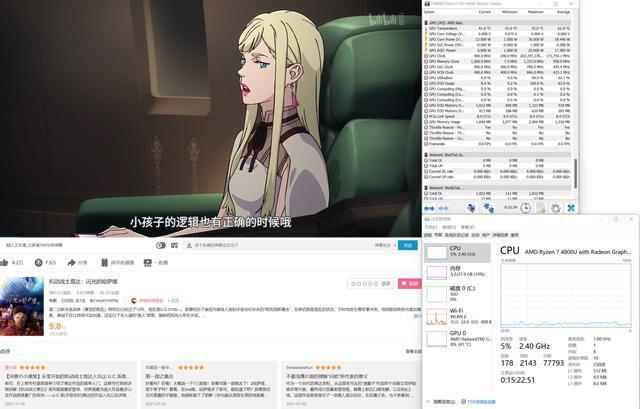Click the Current column header in HWiNFO
The height and width of the screenshot is (409, 640).
click(x=484, y=12)
